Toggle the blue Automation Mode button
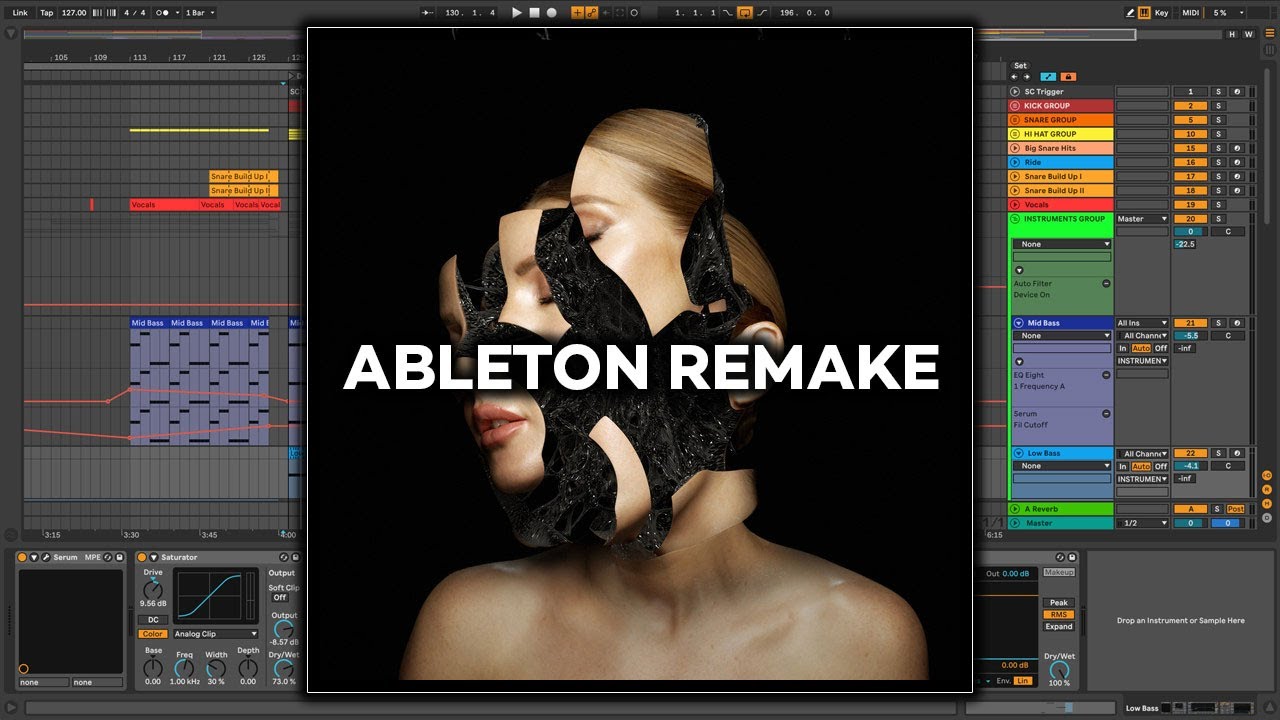This screenshot has height=720, width=1280. [x=1048, y=77]
